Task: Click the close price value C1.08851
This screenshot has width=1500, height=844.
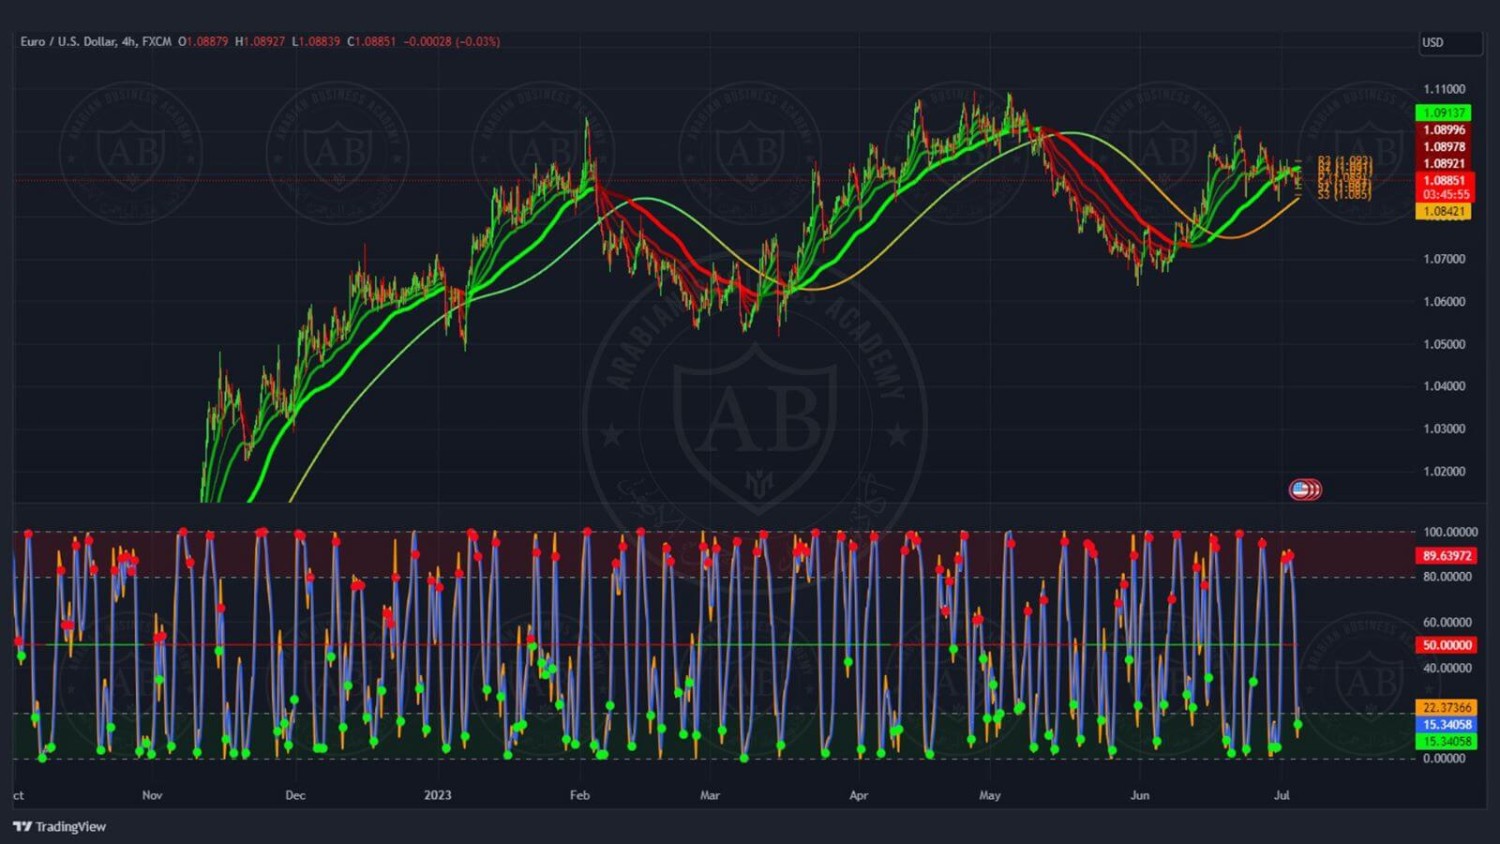Action: point(372,42)
